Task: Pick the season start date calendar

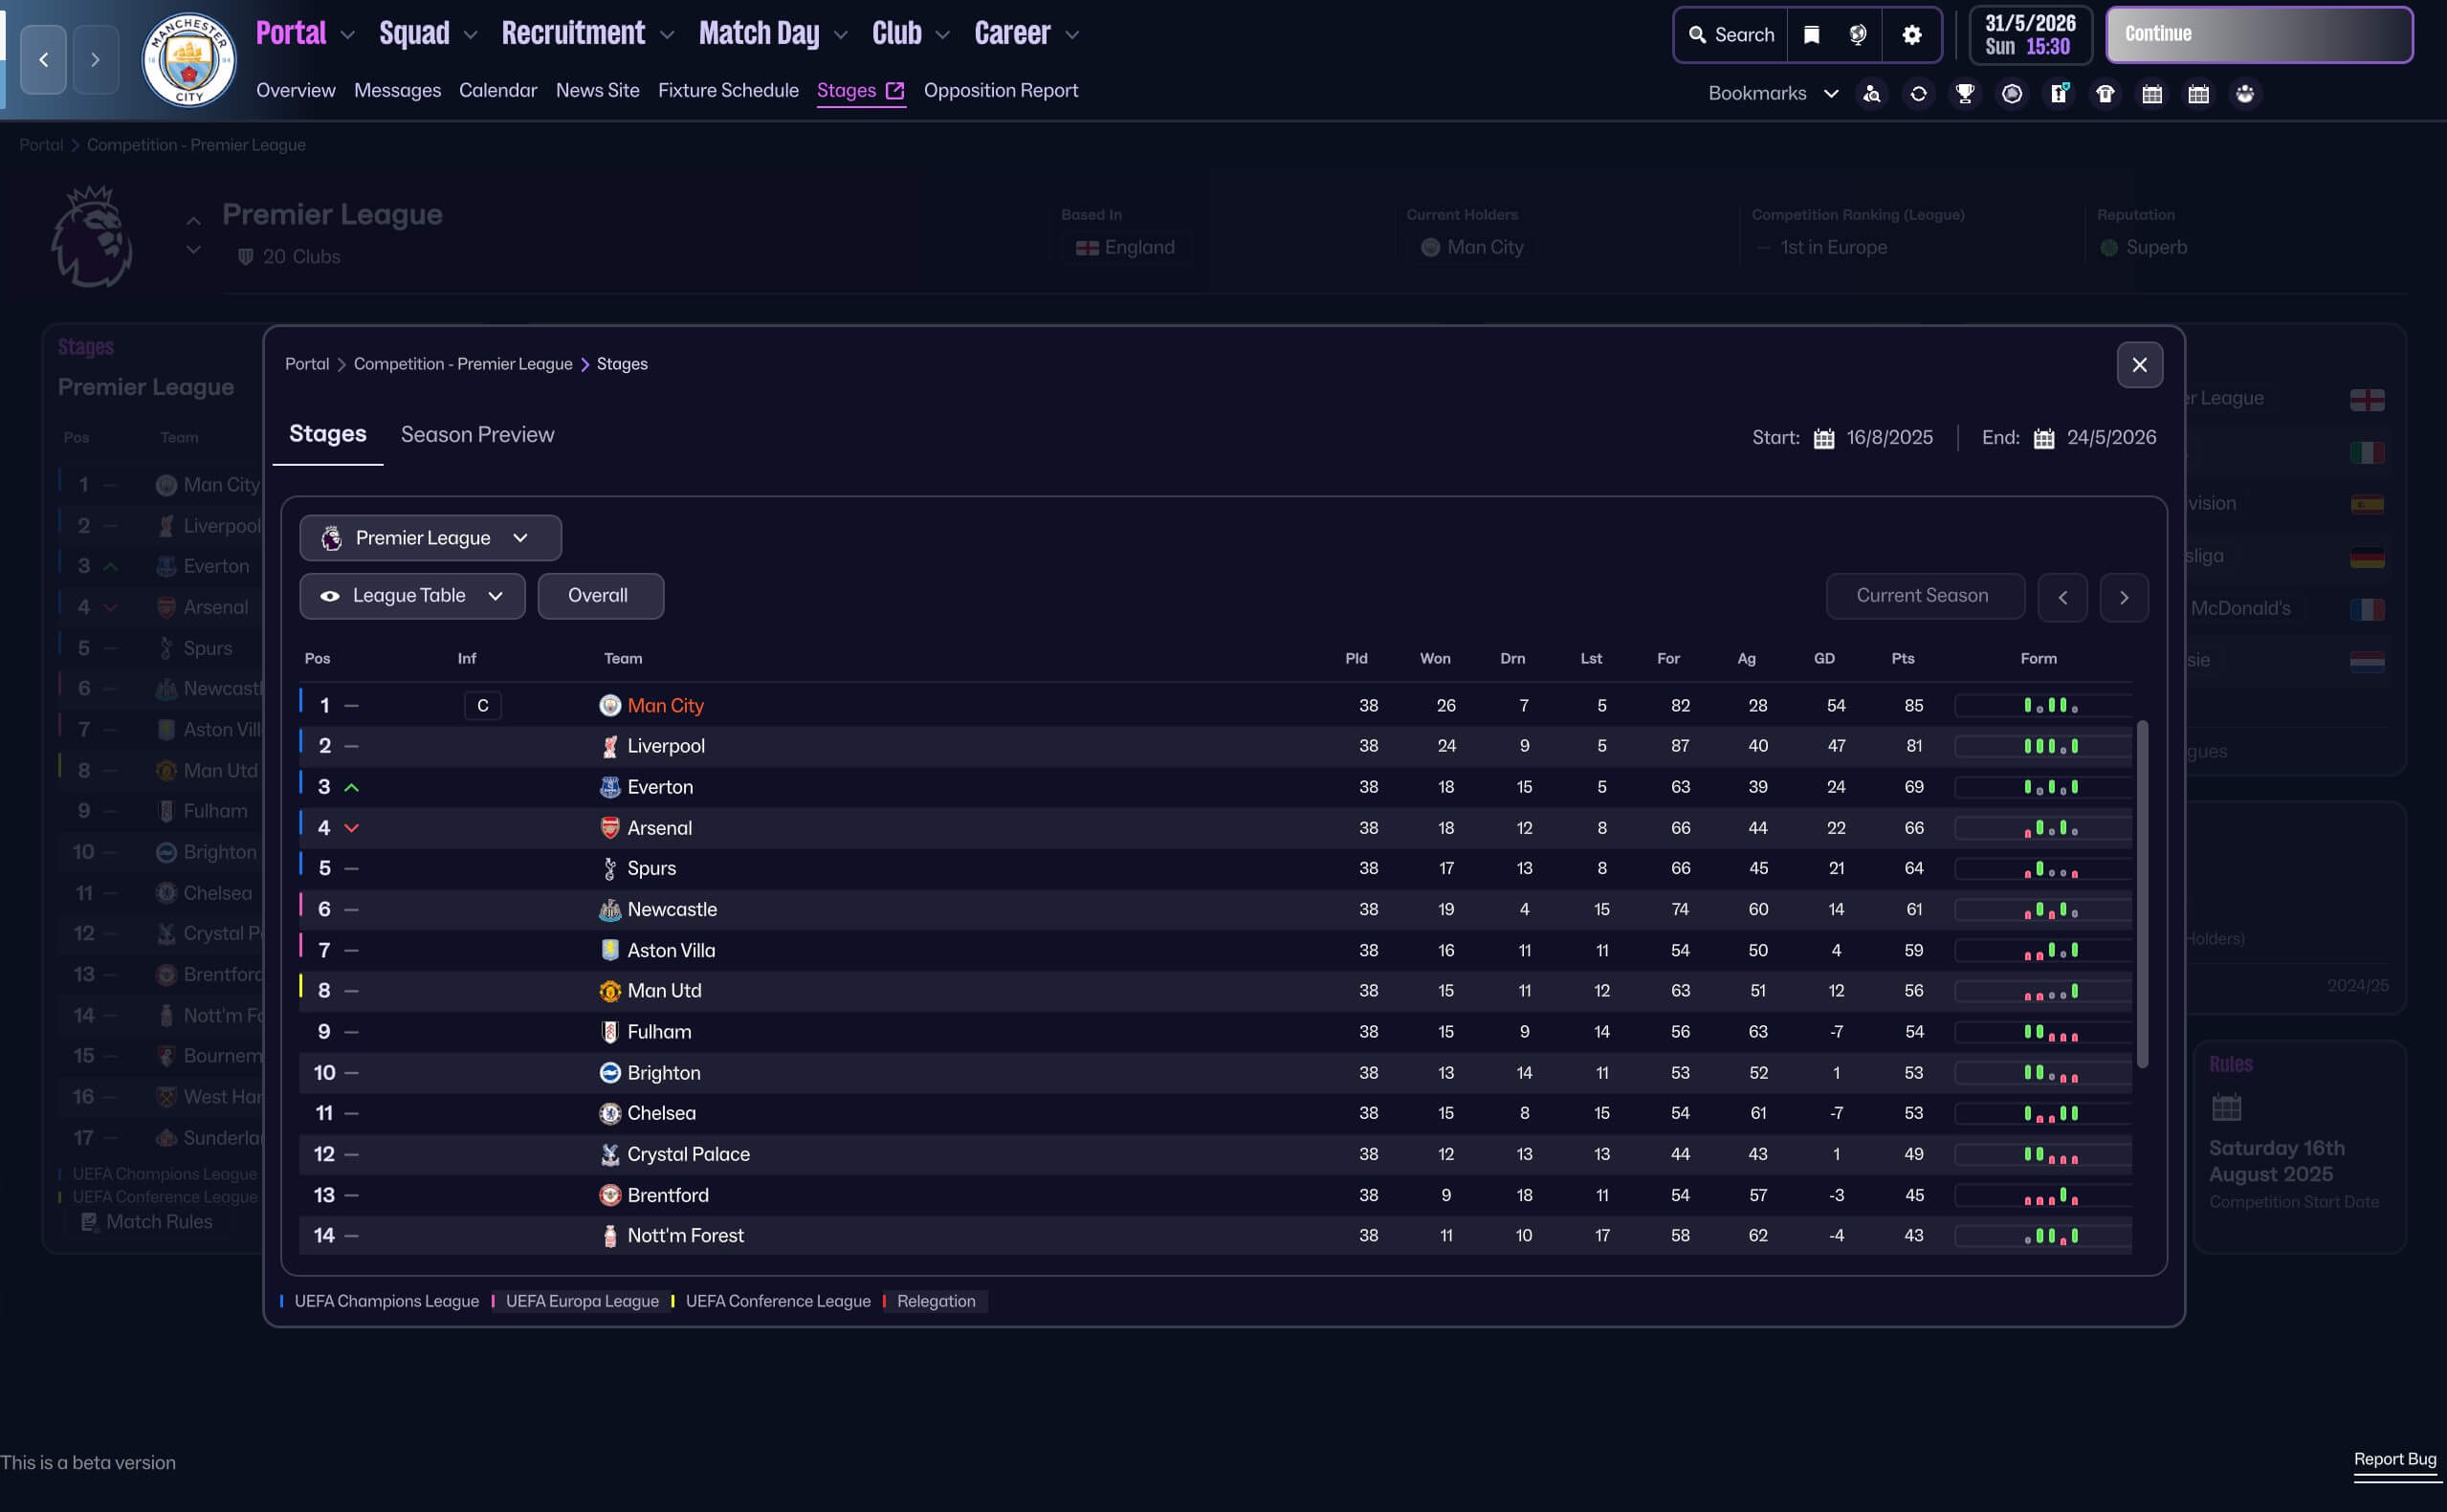Action: click(x=1824, y=438)
